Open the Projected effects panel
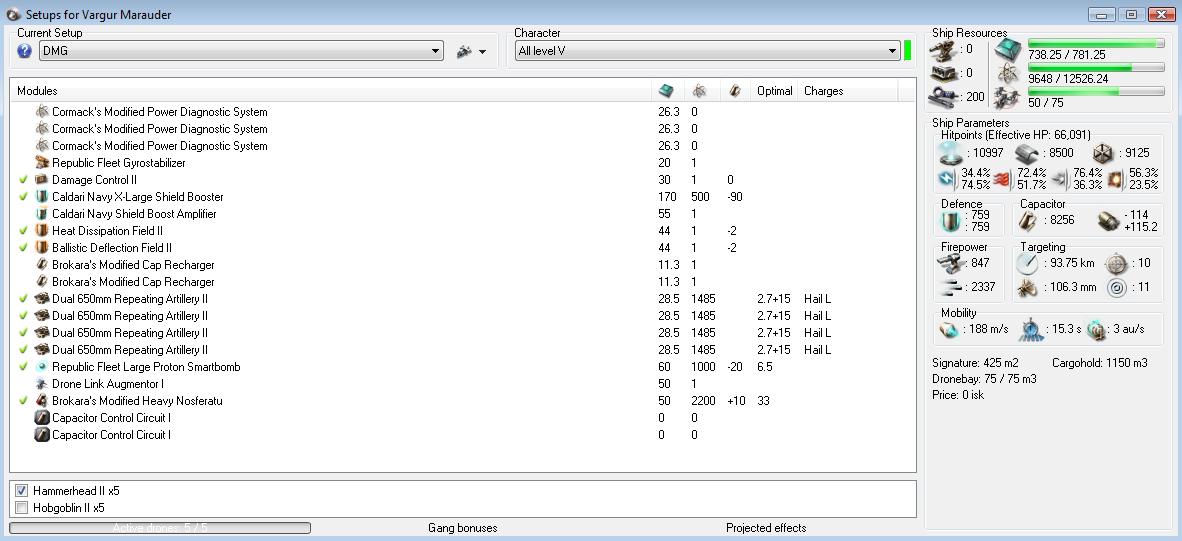The image size is (1182, 541). 766,528
